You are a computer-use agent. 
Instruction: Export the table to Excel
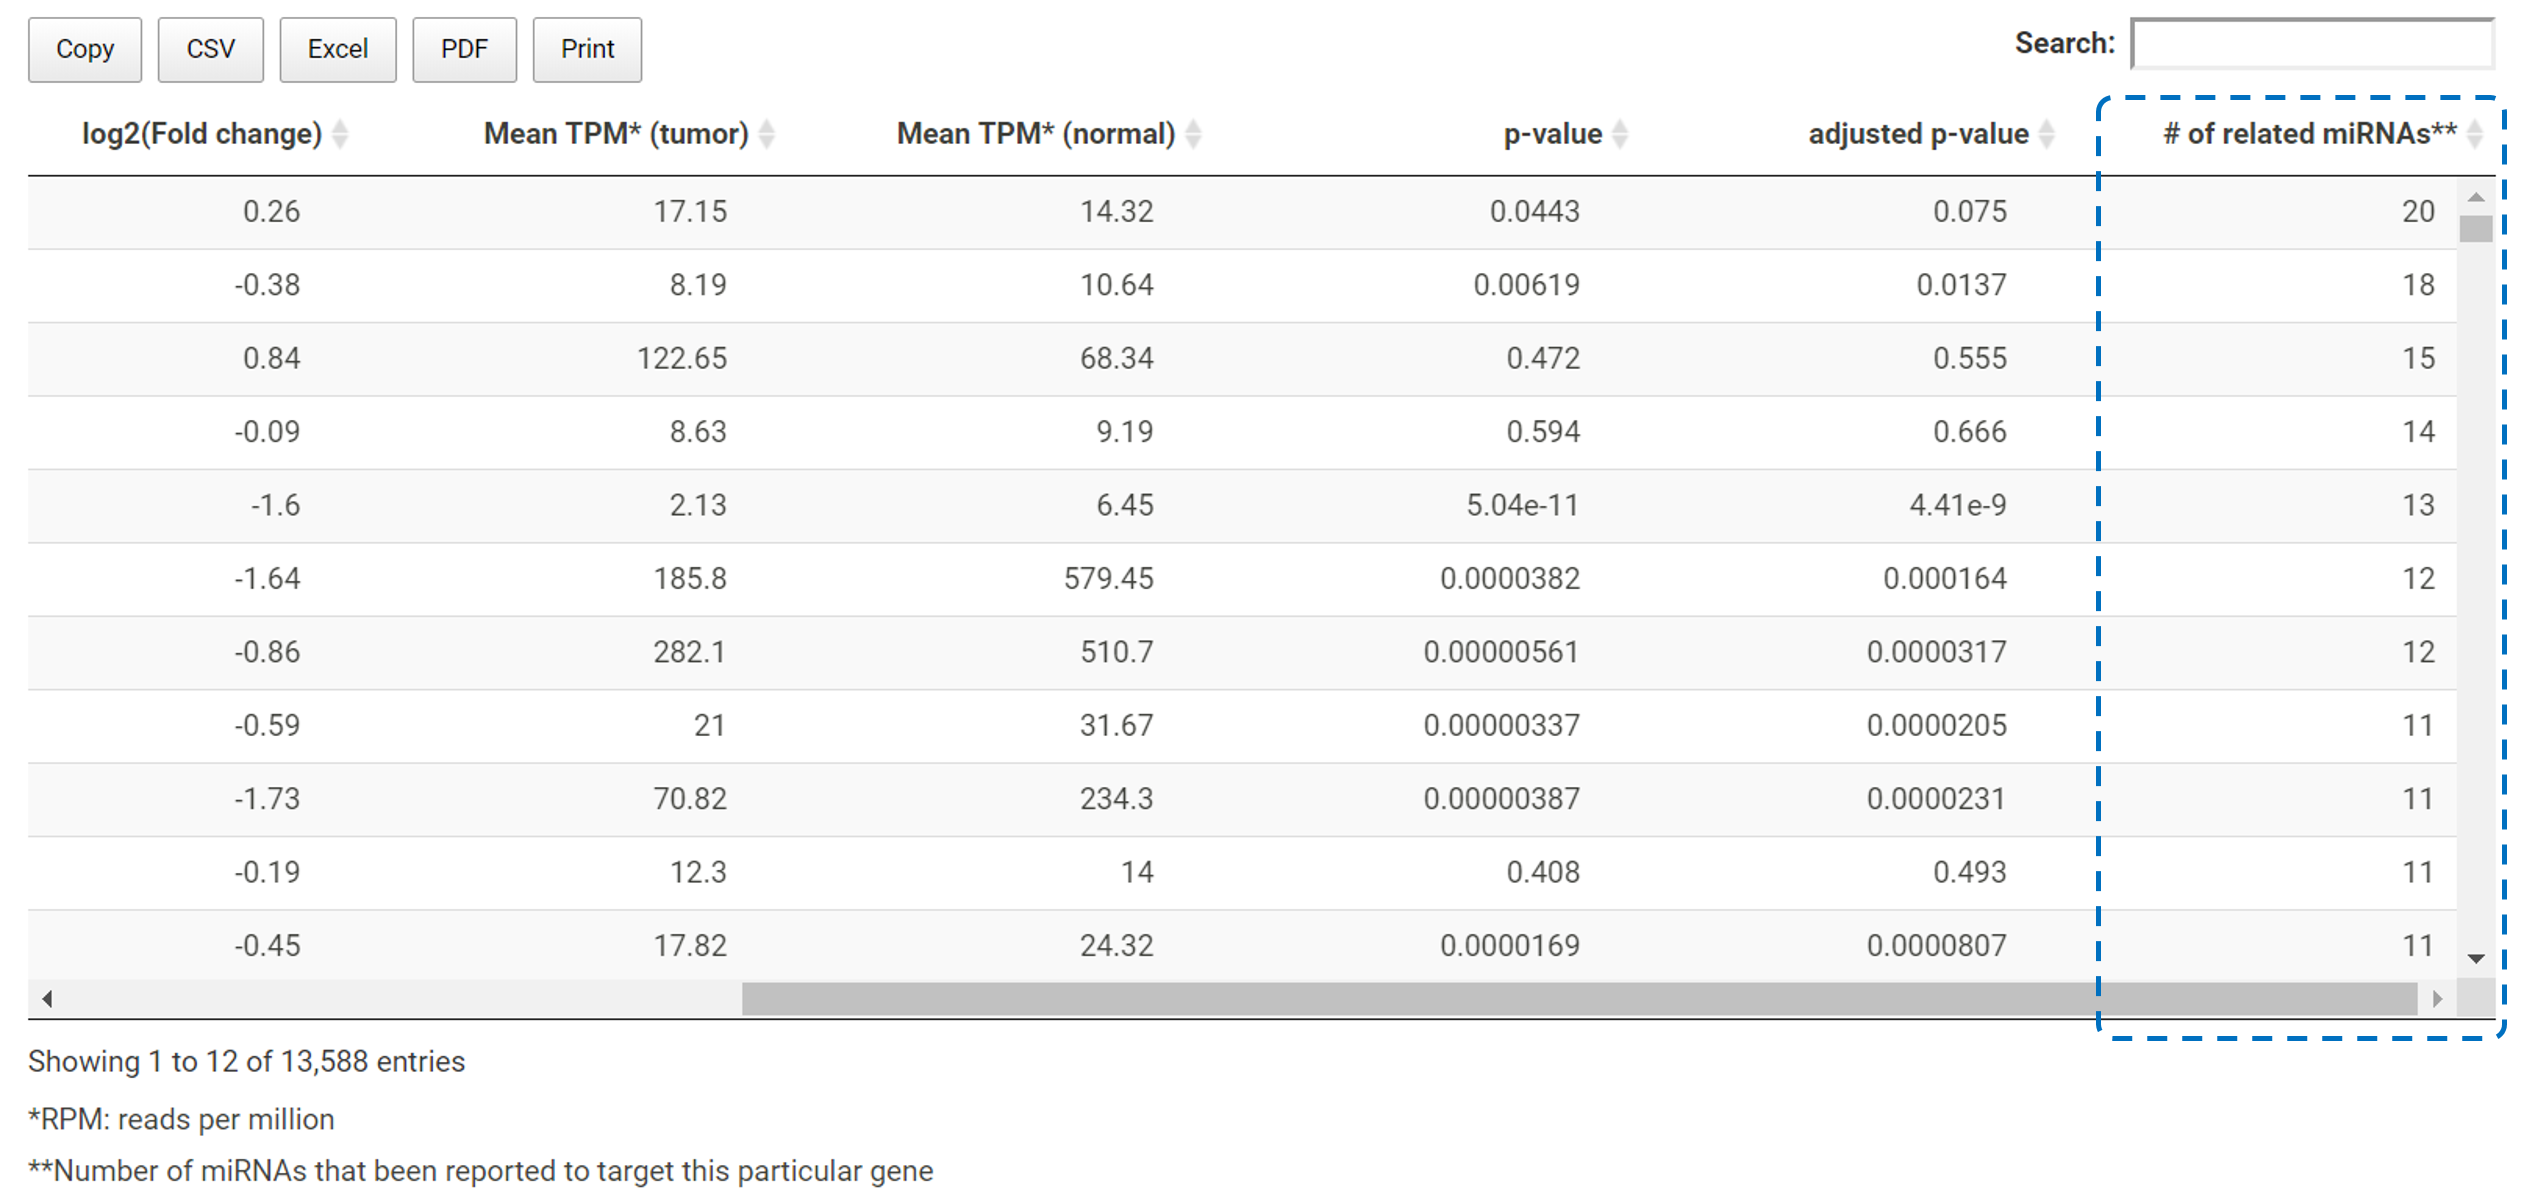[x=338, y=49]
